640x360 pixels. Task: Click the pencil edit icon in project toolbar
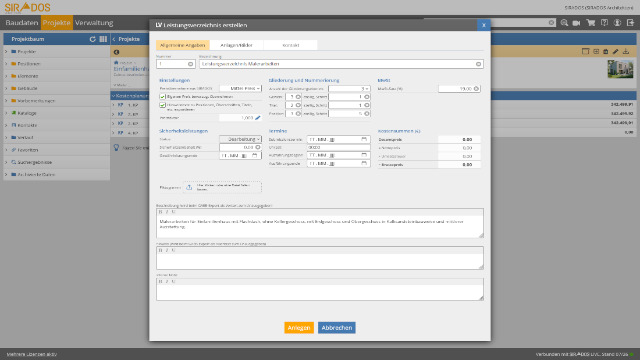coord(616,51)
